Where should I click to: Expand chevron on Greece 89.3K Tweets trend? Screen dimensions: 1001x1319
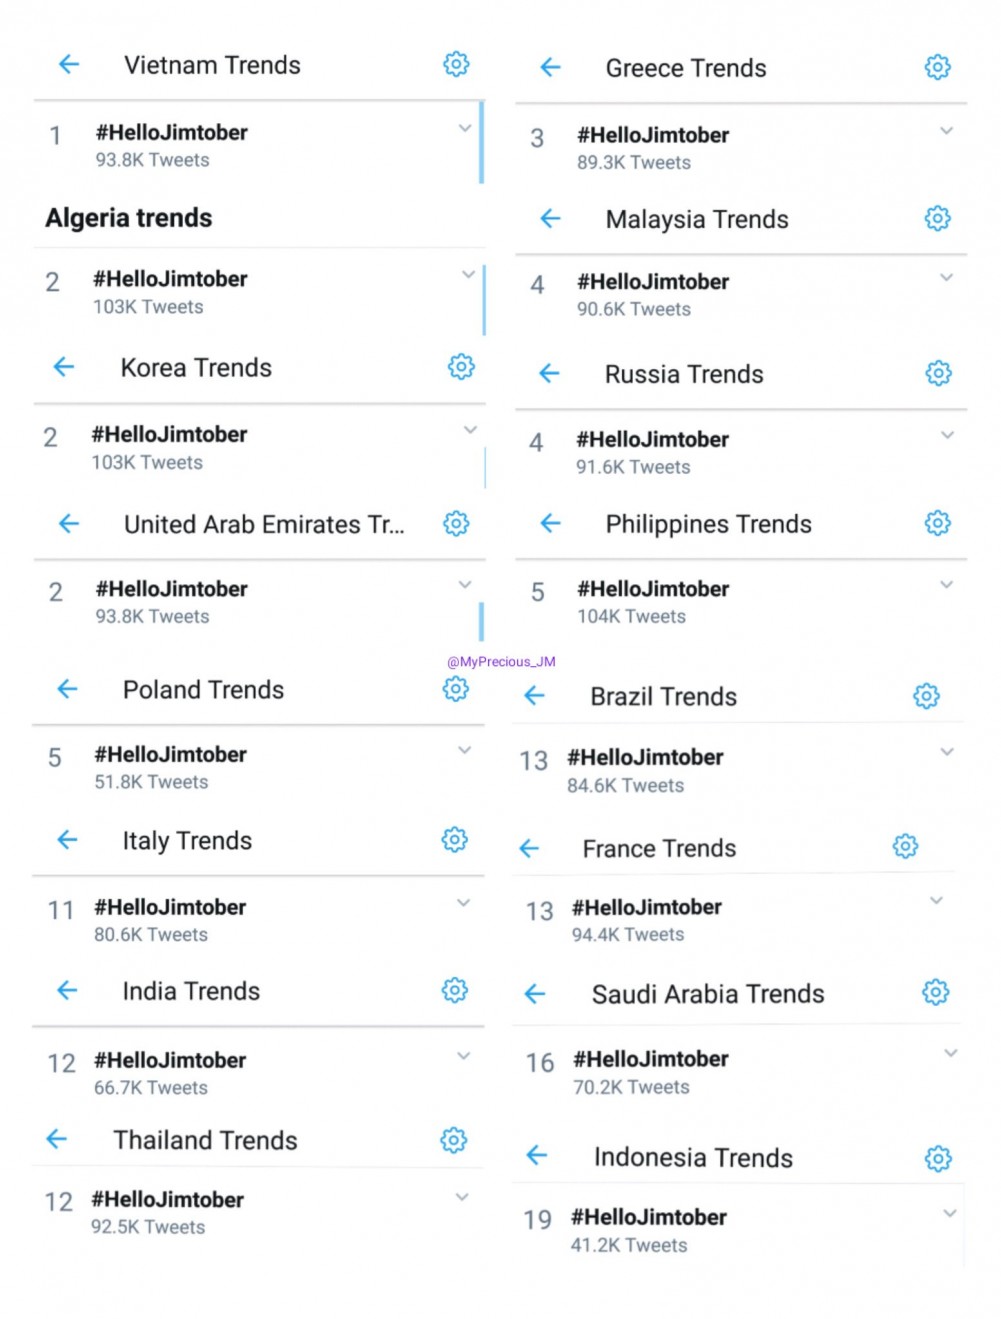point(946,131)
